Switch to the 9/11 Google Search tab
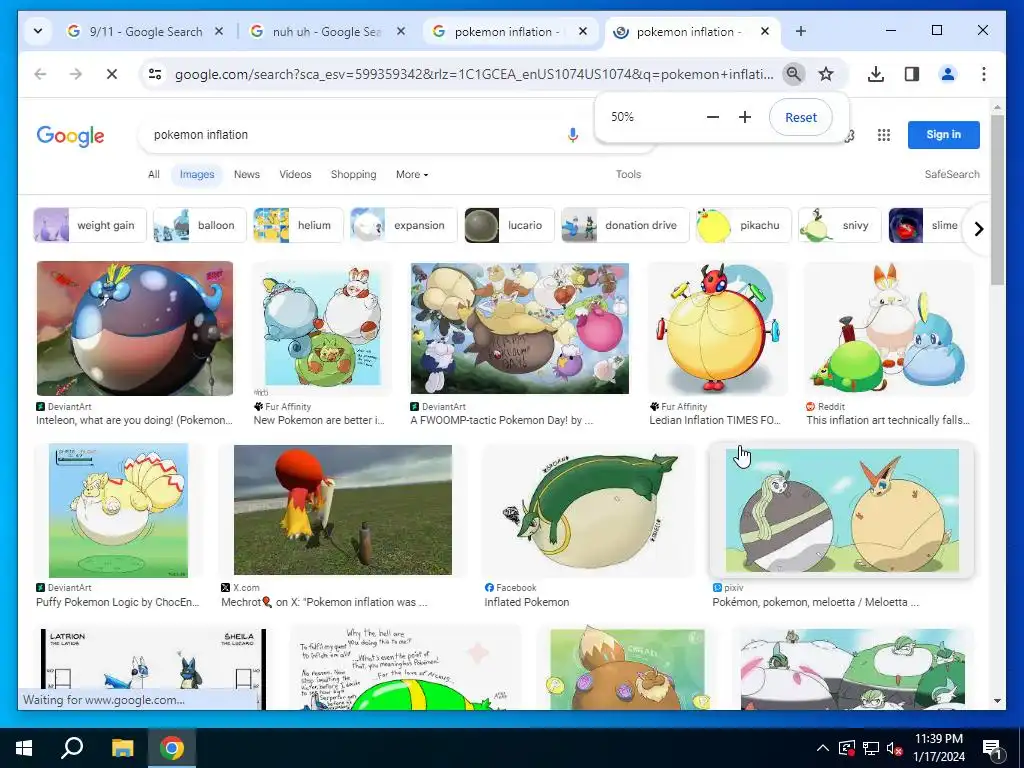 145,31
